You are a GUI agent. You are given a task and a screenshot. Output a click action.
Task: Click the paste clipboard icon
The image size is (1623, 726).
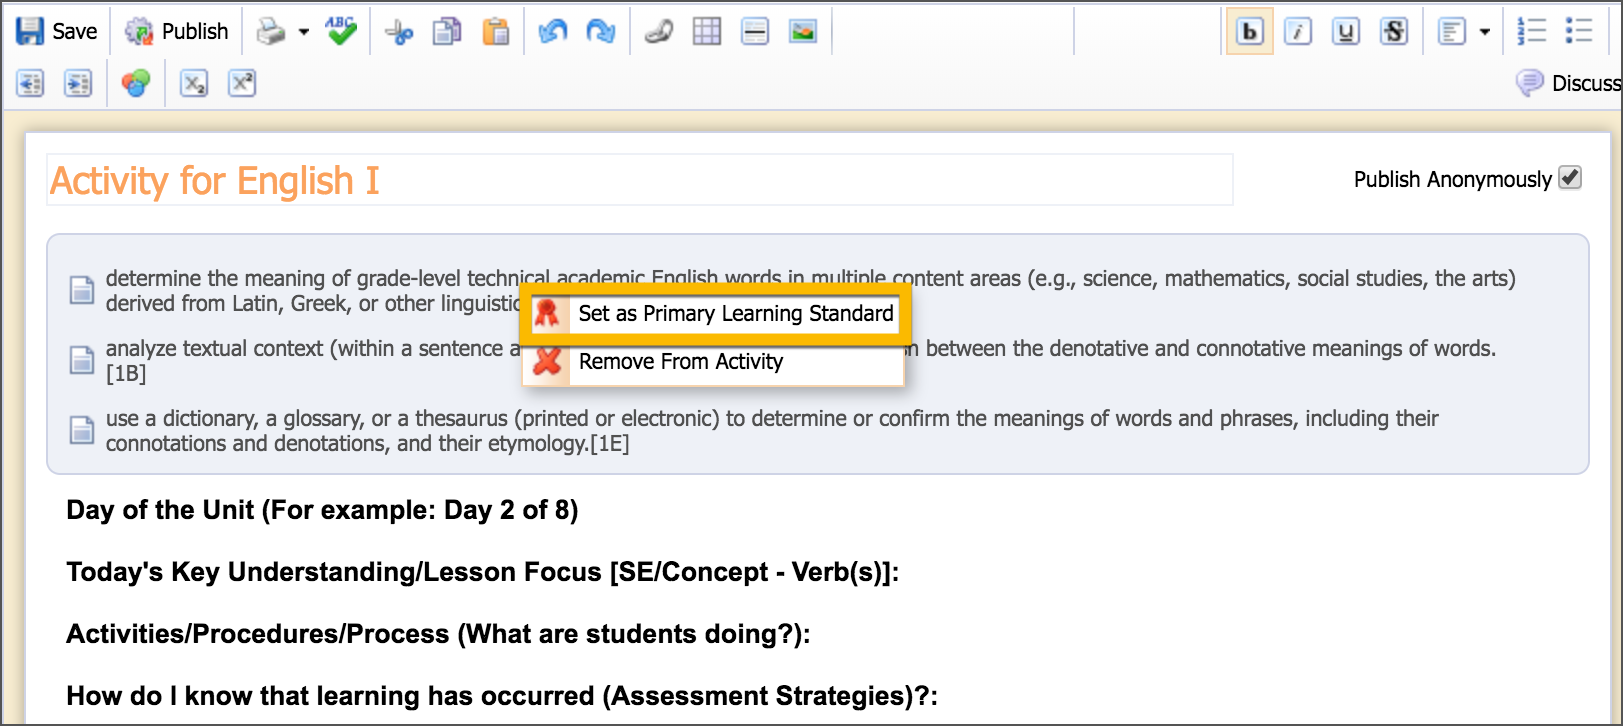(495, 32)
